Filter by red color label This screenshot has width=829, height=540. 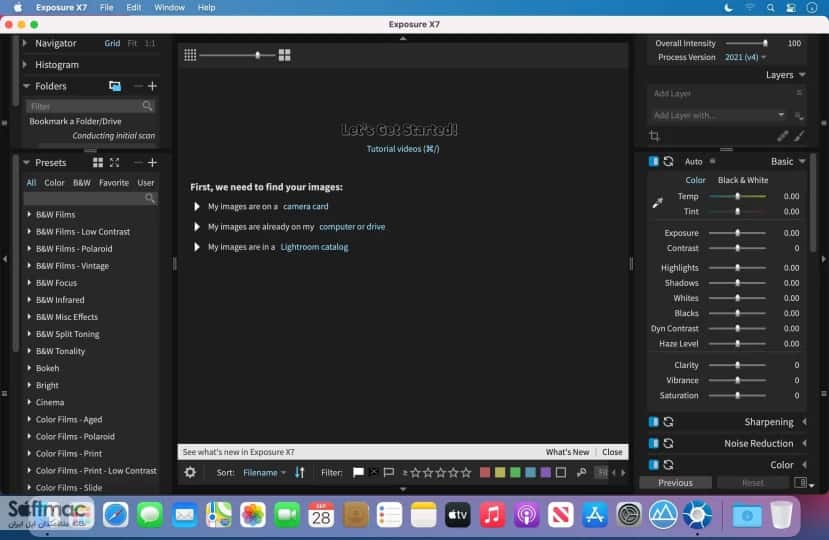[485, 472]
